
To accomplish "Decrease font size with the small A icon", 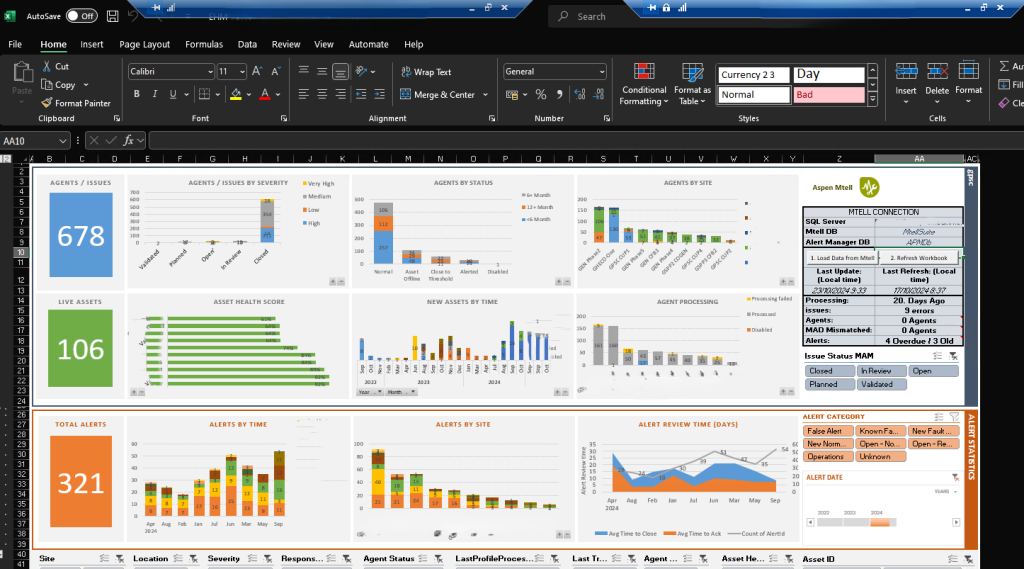I will pos(276,71).
